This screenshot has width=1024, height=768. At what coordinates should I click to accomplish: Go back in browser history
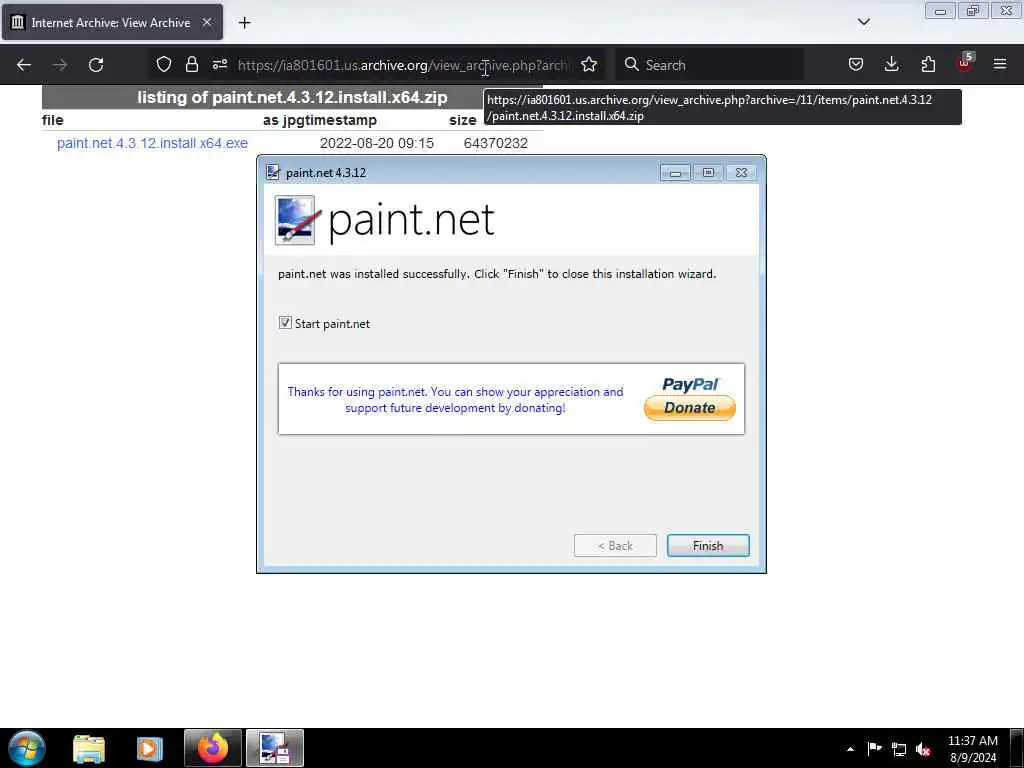(x=24, y=65)
